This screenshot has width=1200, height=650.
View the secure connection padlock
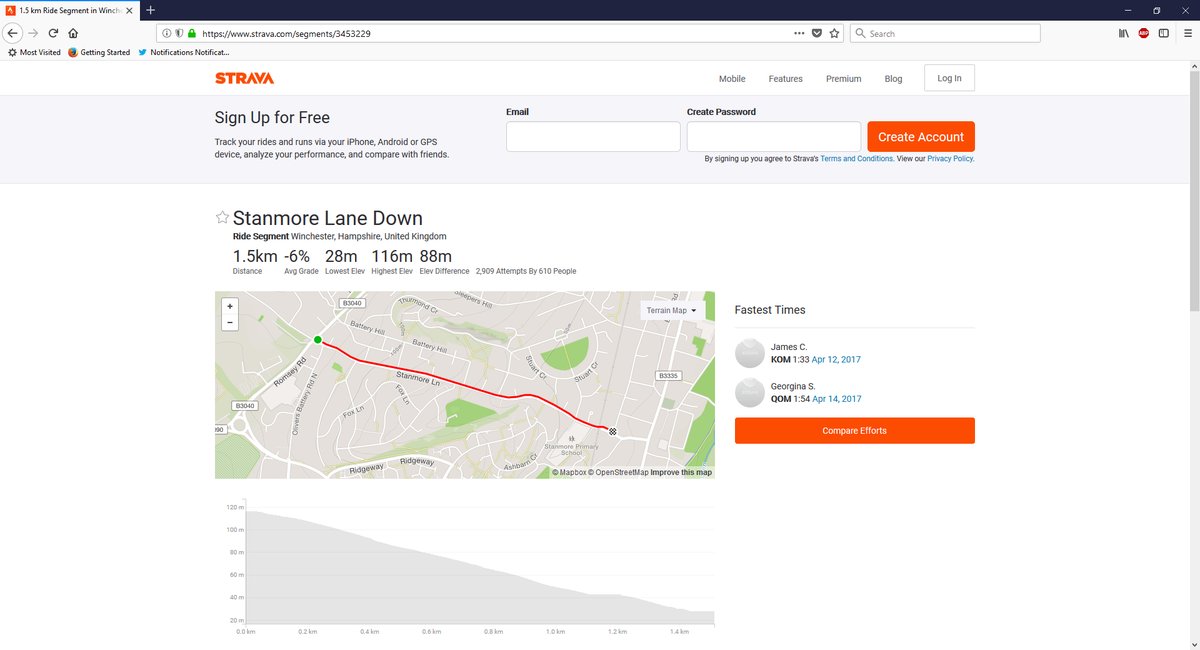click(191, 33)
